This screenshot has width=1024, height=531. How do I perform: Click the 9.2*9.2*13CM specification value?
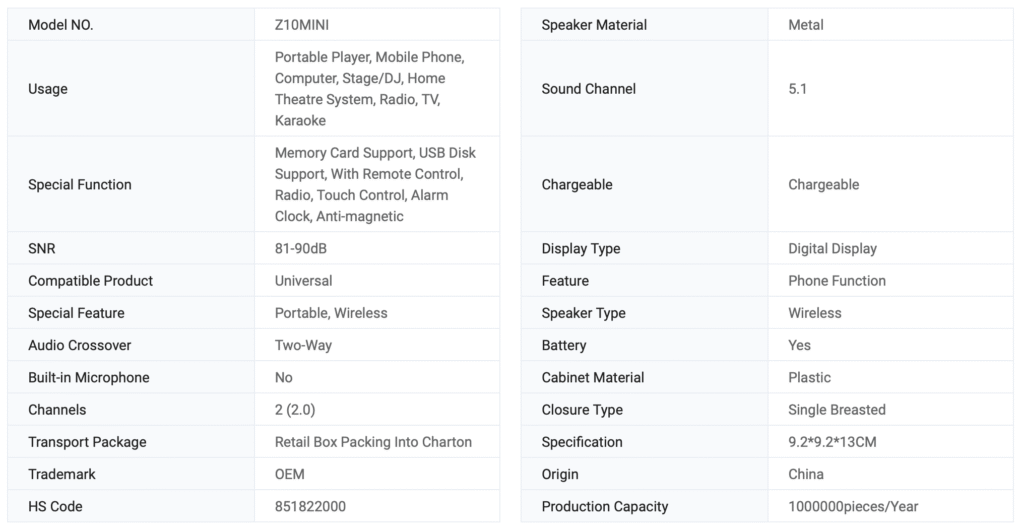(x=832, y=442)
